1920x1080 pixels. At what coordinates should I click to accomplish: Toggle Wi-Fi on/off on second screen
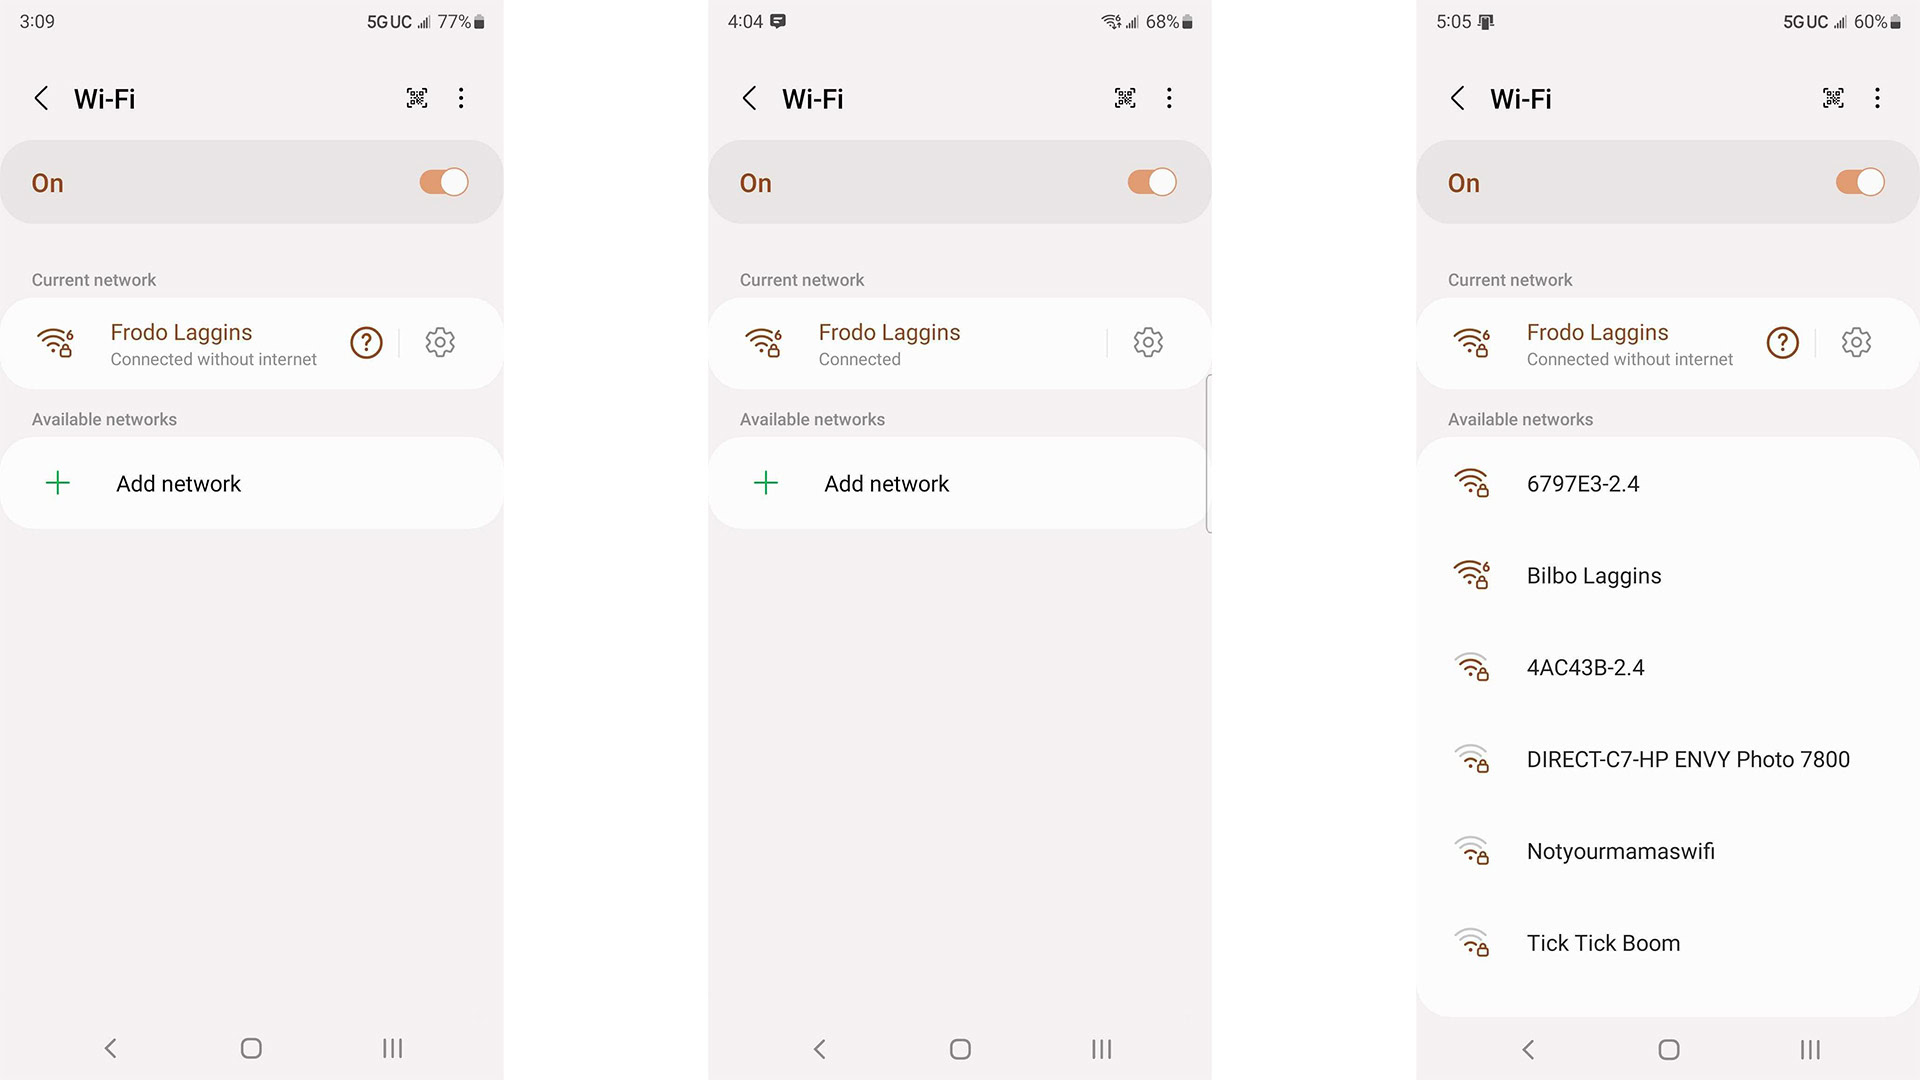1149,182
